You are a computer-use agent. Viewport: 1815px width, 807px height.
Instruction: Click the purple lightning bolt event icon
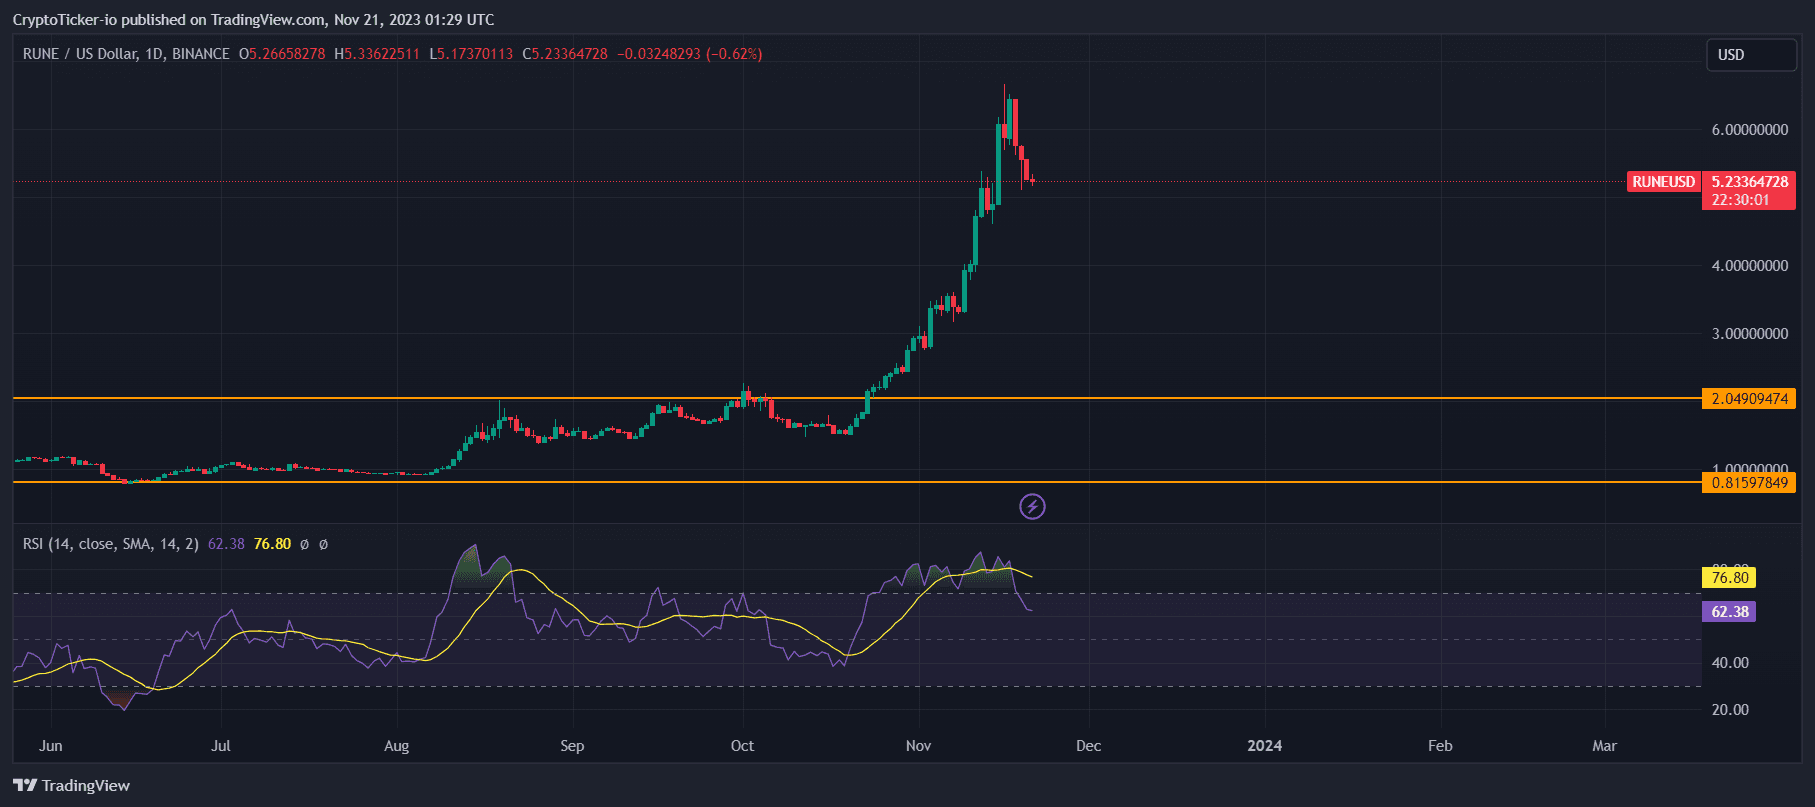1032,506
